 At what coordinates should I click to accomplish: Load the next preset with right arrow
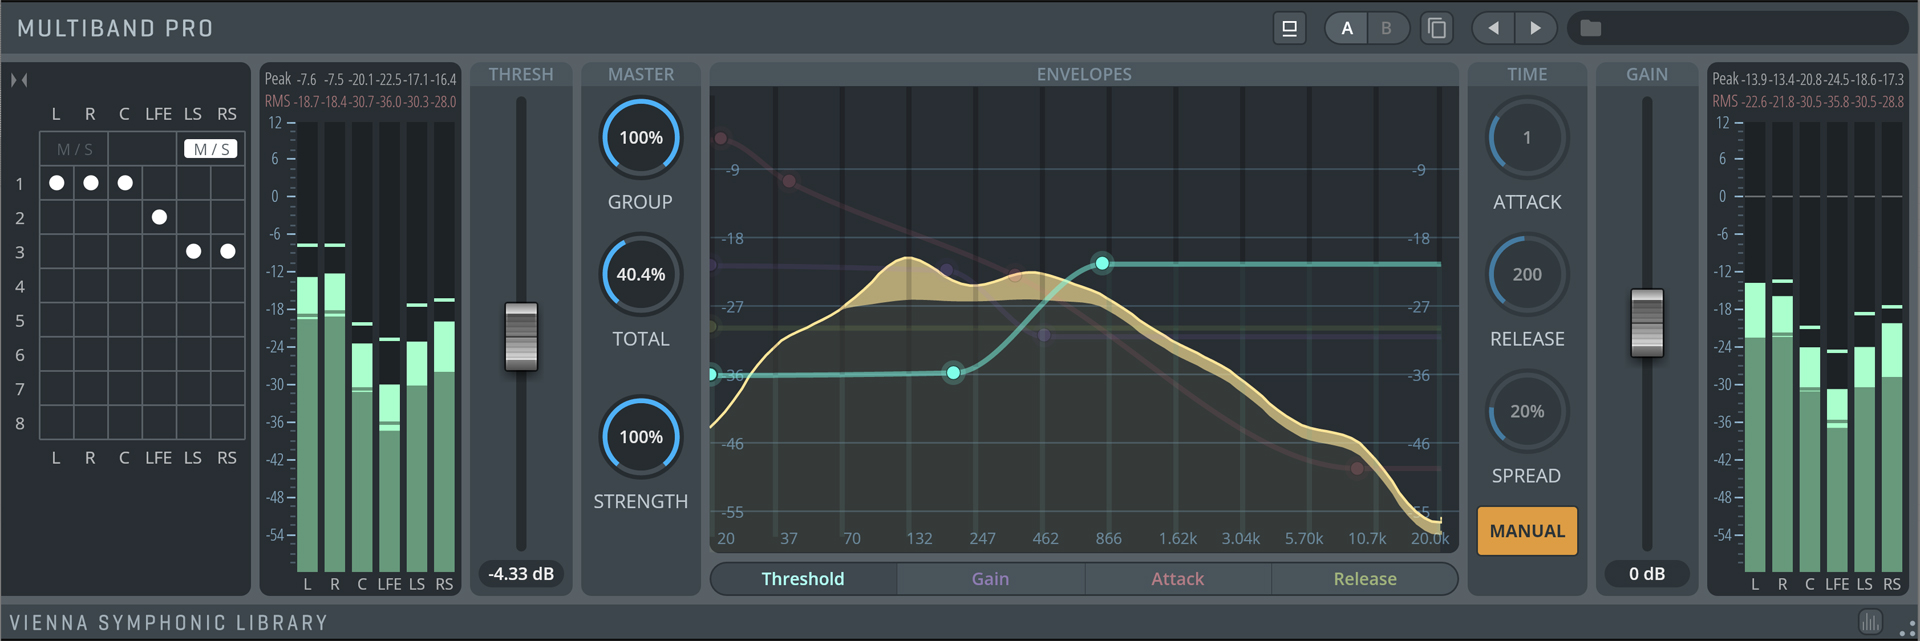(x=1535, y=28)
